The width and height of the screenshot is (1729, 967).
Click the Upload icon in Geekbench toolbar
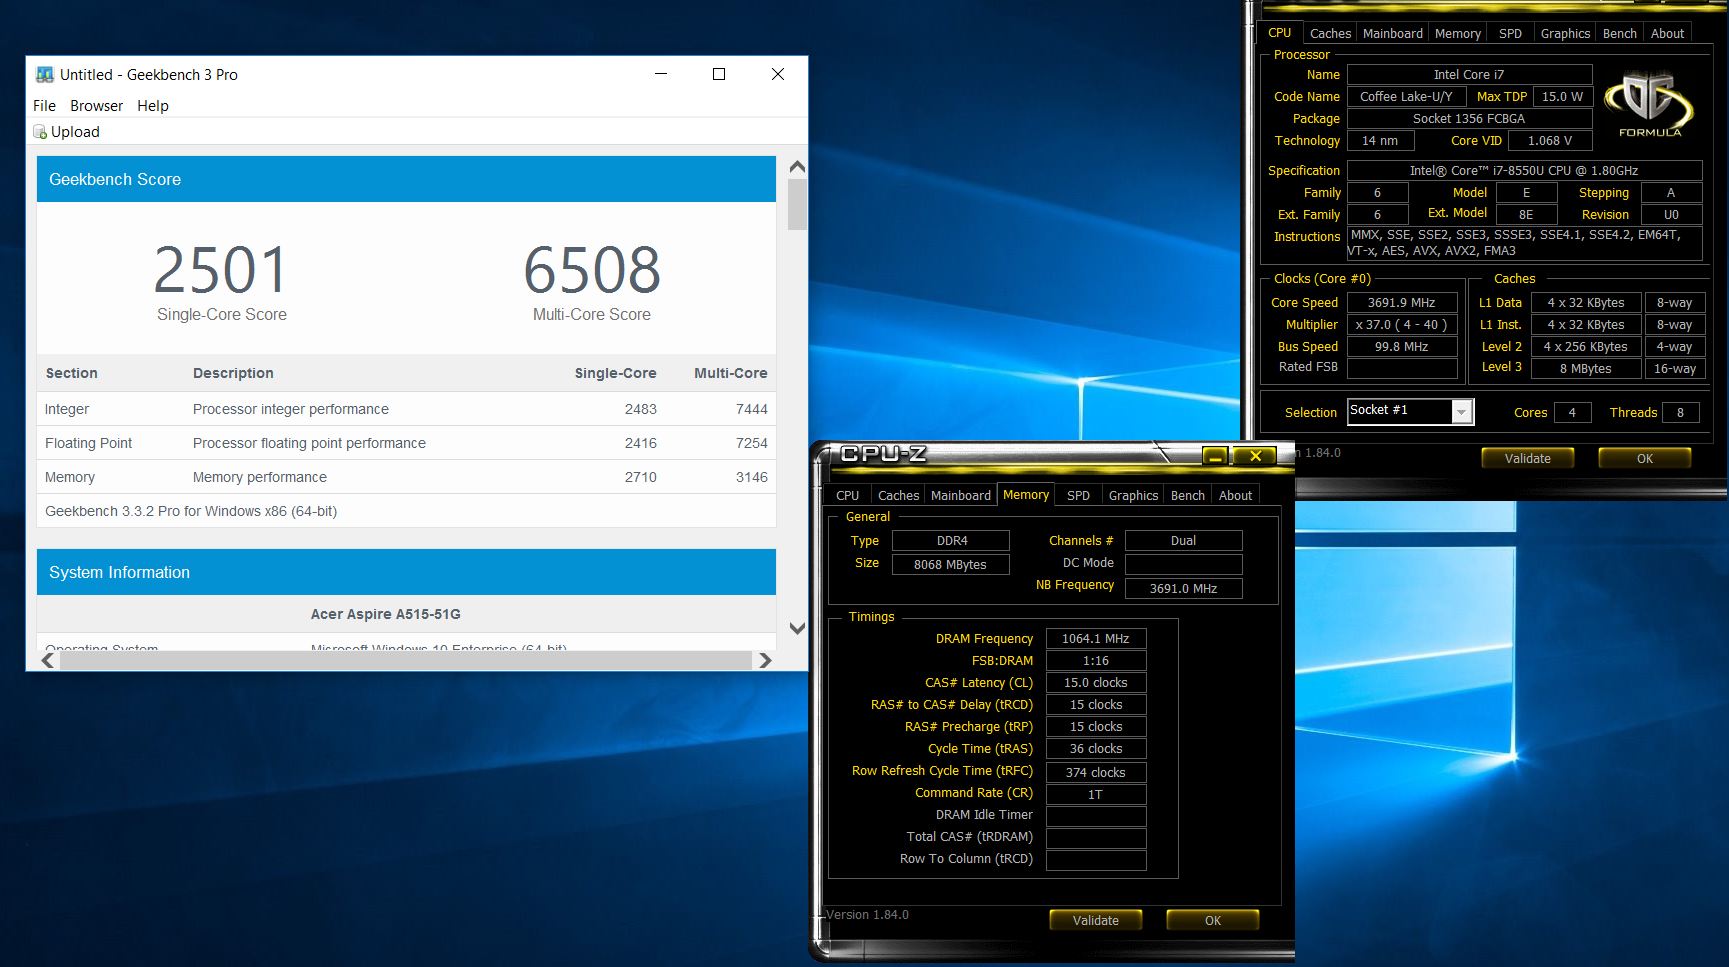[x=40, y=132]
